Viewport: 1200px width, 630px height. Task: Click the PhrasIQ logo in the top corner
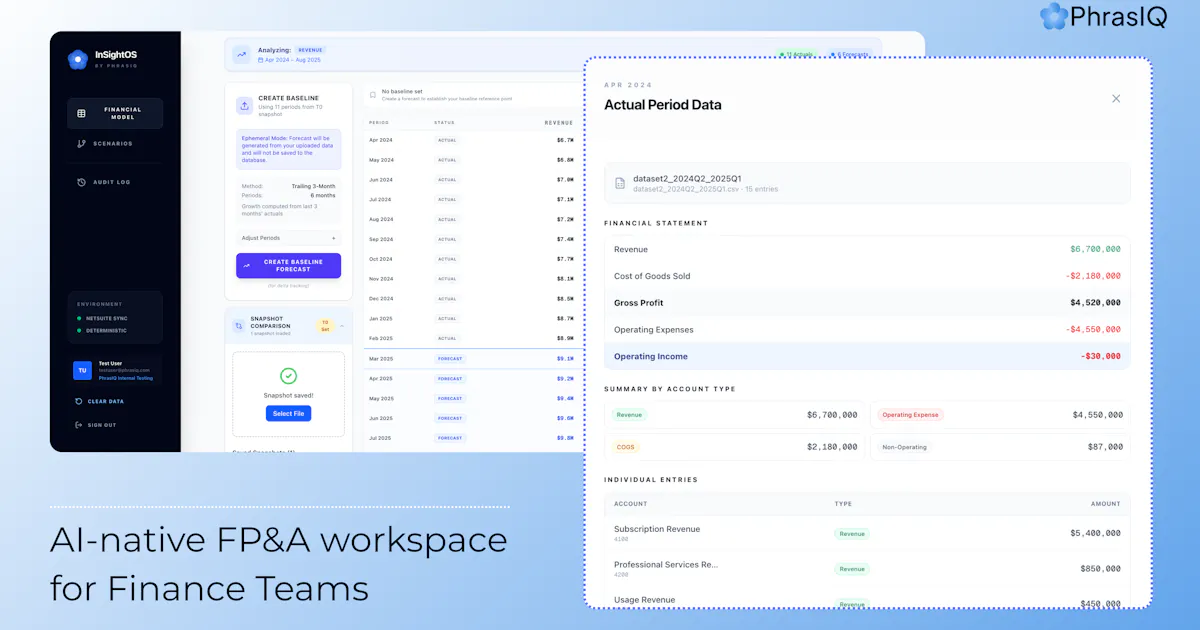pos(1103,16)
